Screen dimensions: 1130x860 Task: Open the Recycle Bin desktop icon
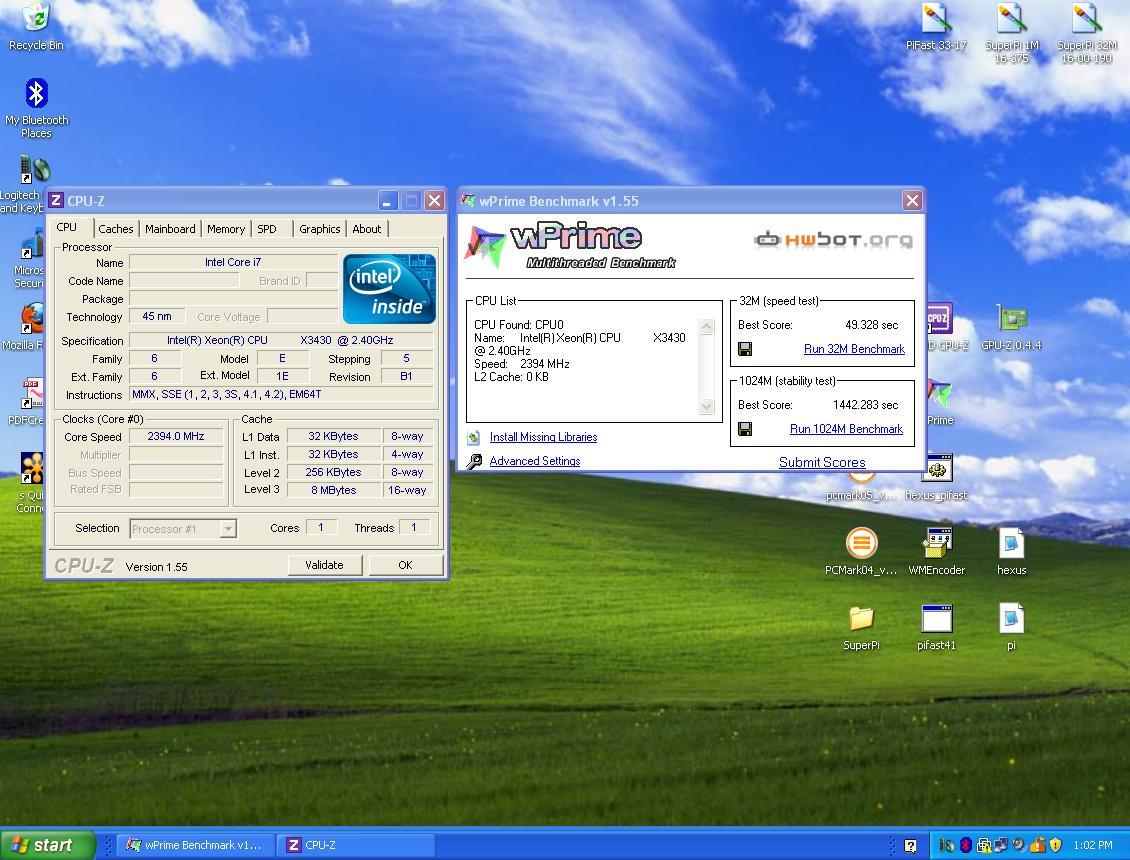tap(35, 27)
